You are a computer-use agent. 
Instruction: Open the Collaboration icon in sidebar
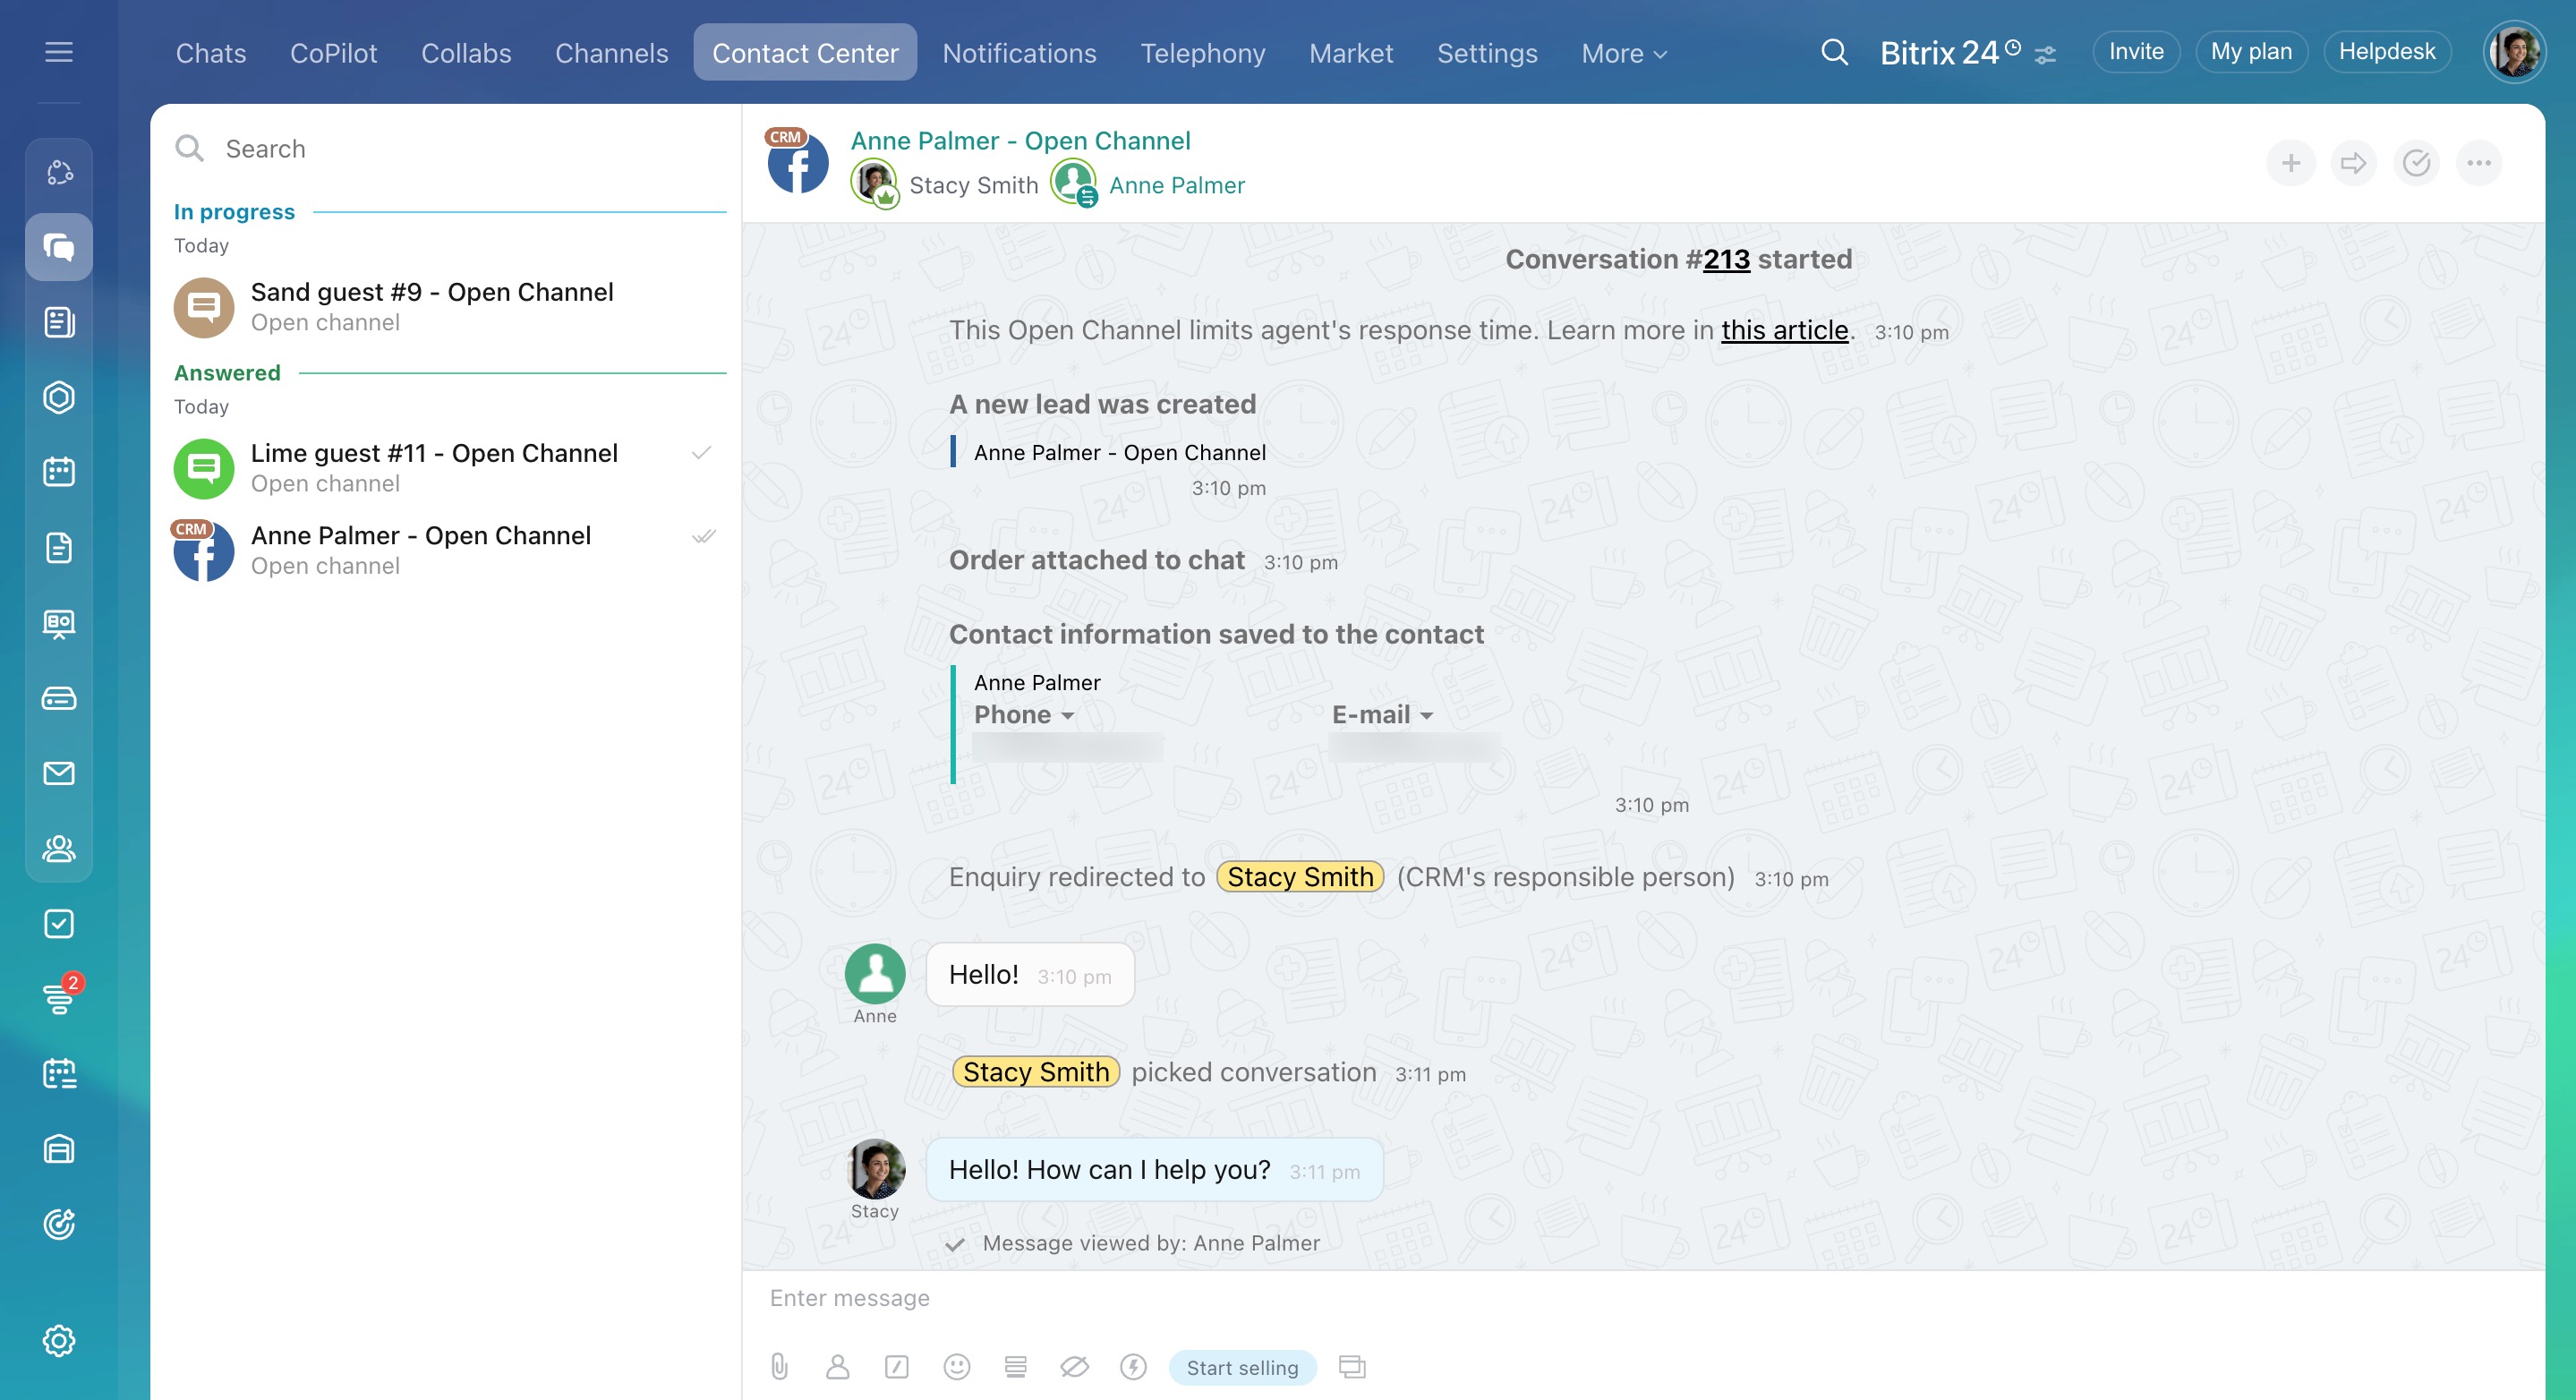point(59,172)
